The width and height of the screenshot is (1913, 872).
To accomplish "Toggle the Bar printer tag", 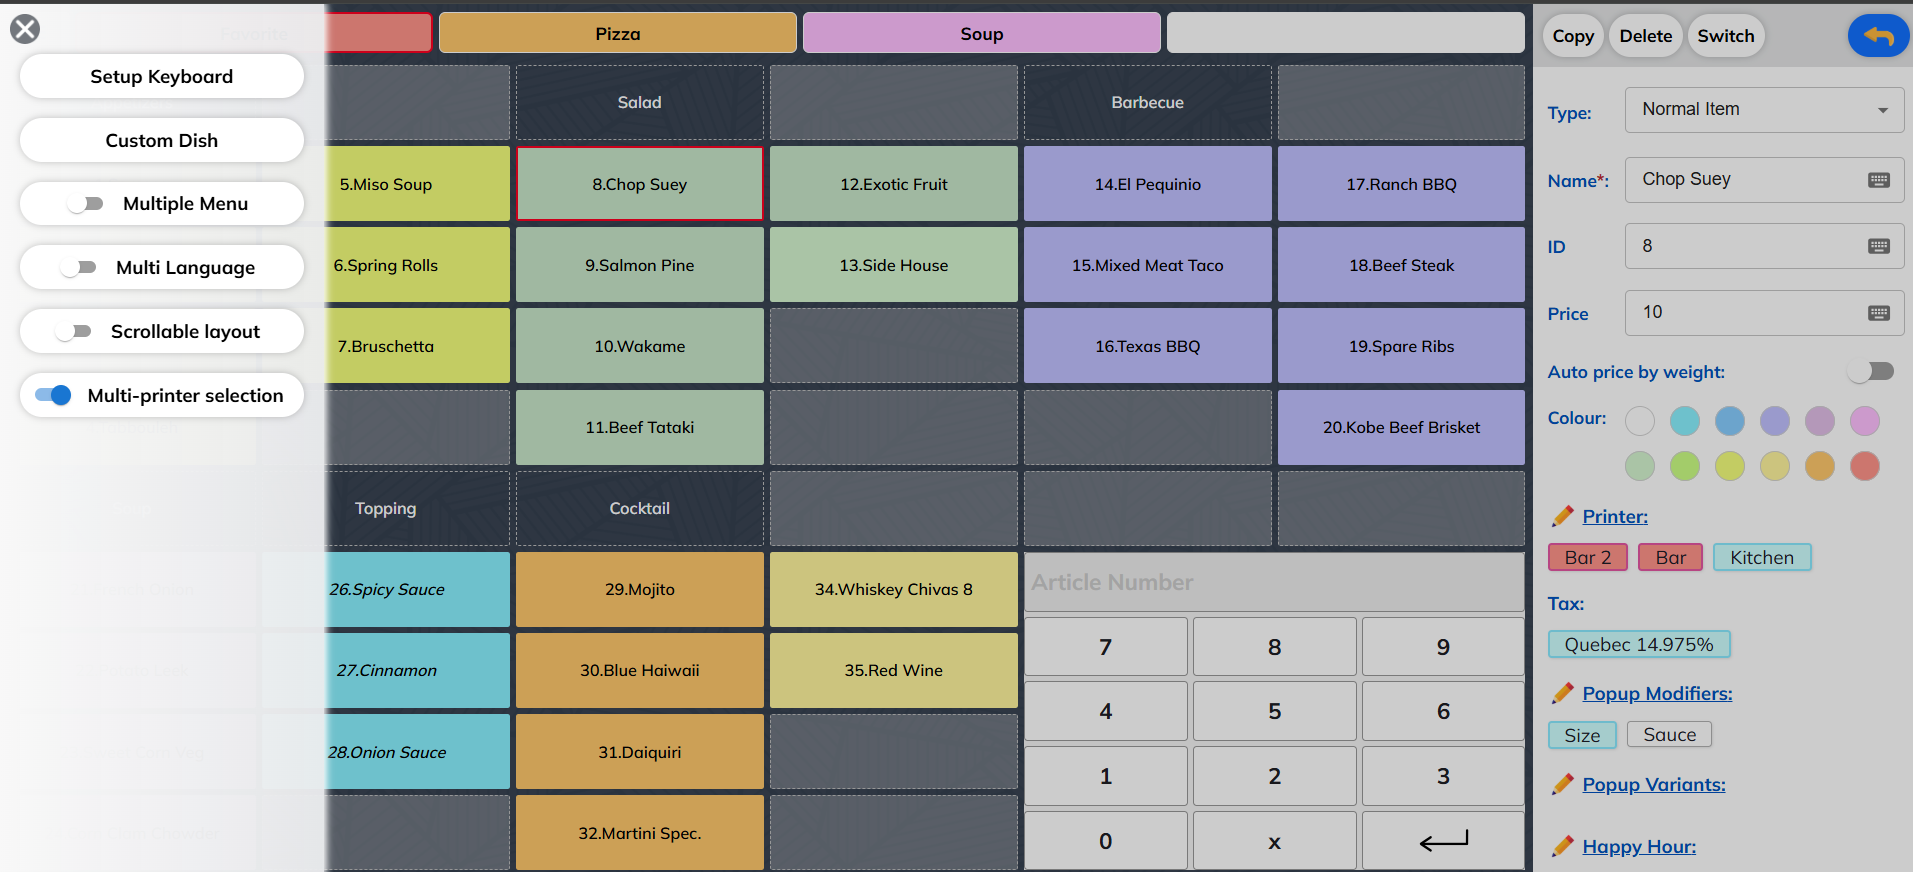I will (1670, 557).
